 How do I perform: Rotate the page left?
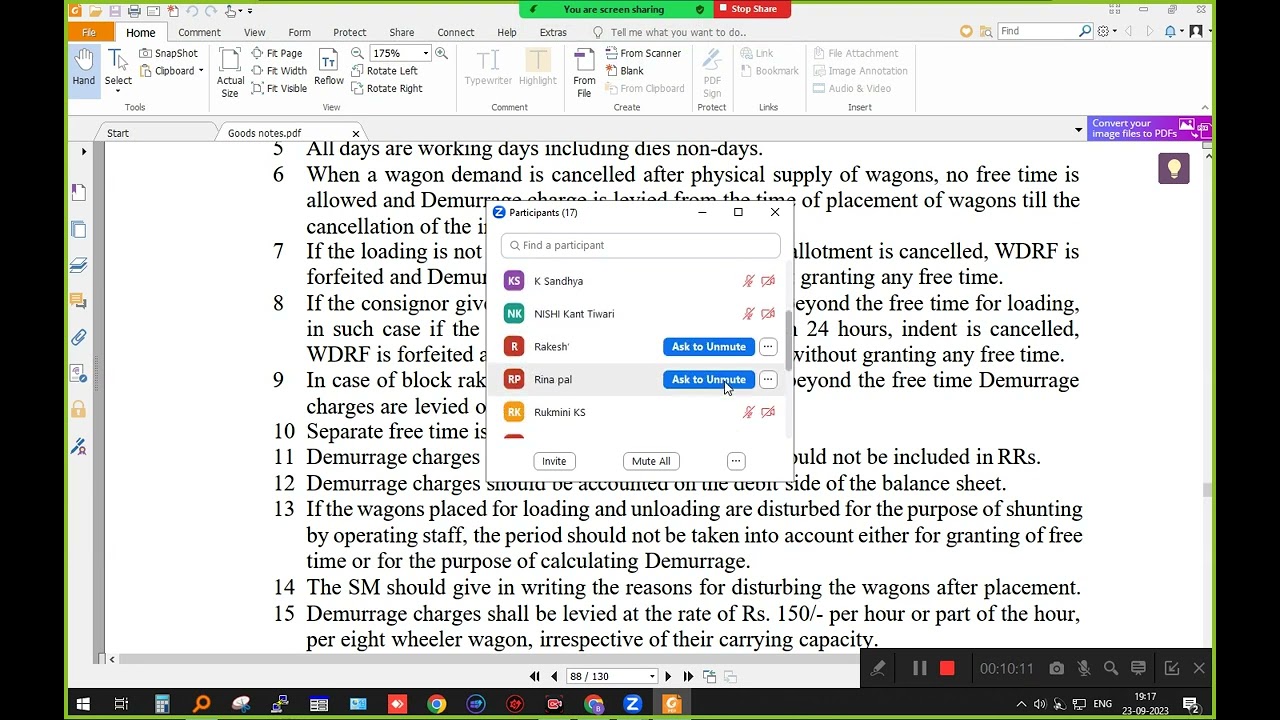coord(385,71)
